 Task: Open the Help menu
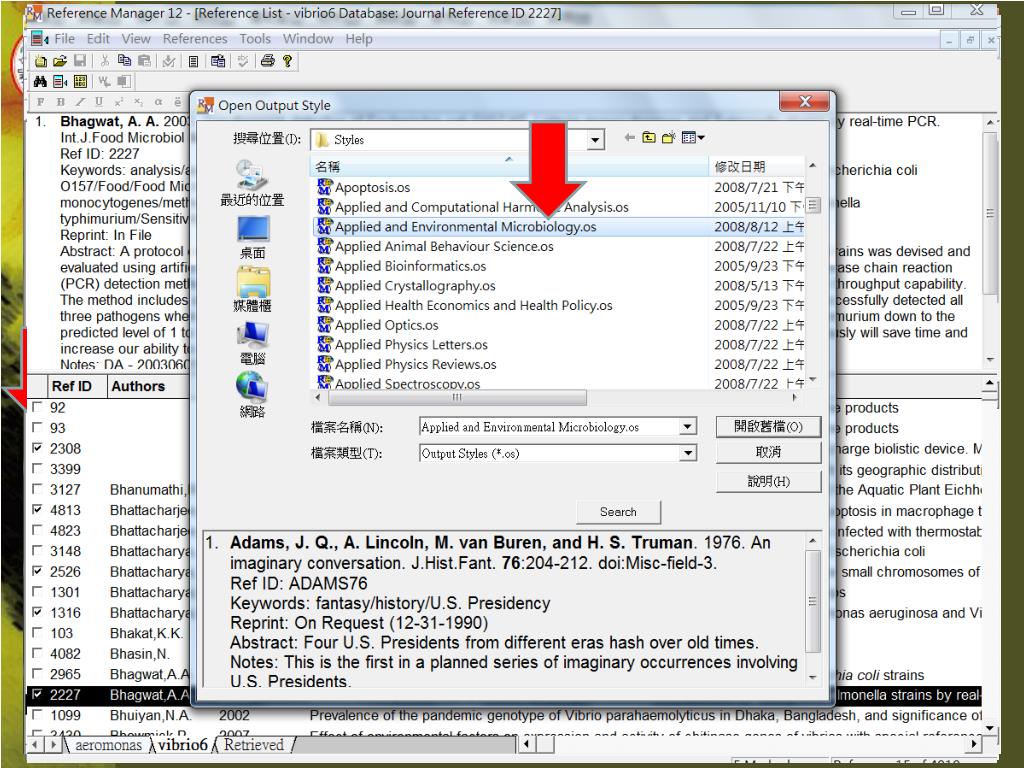[x=359, y=39]
